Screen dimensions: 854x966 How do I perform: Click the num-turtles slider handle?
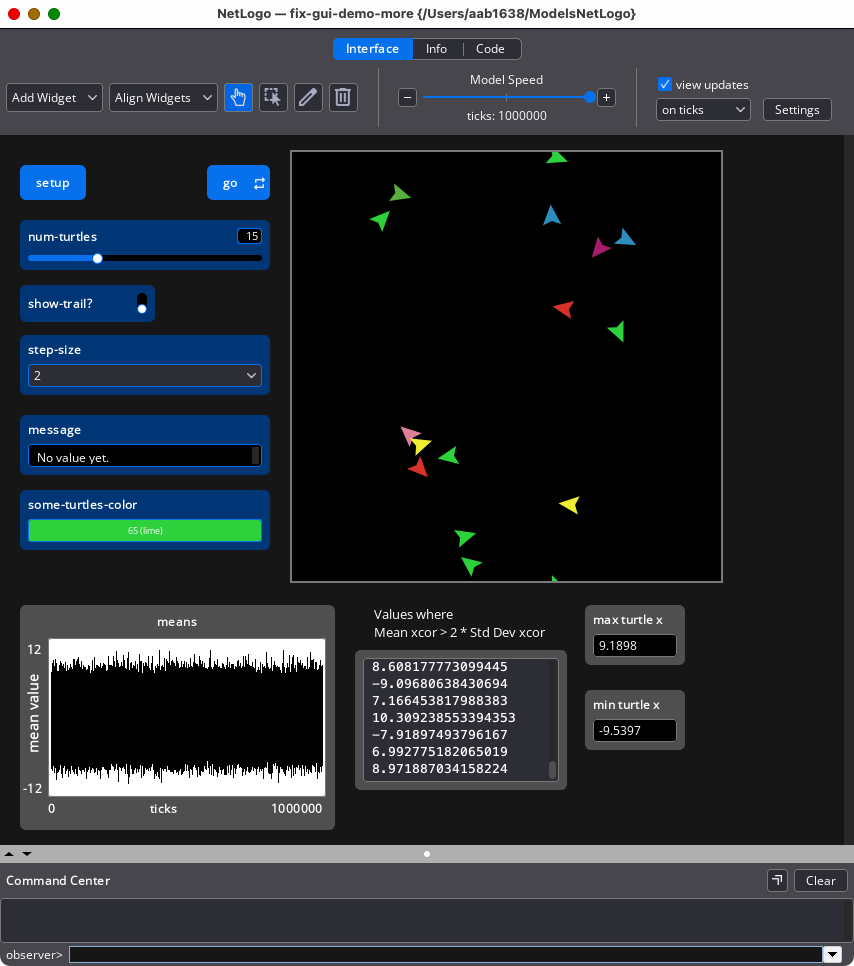point(97,258)
